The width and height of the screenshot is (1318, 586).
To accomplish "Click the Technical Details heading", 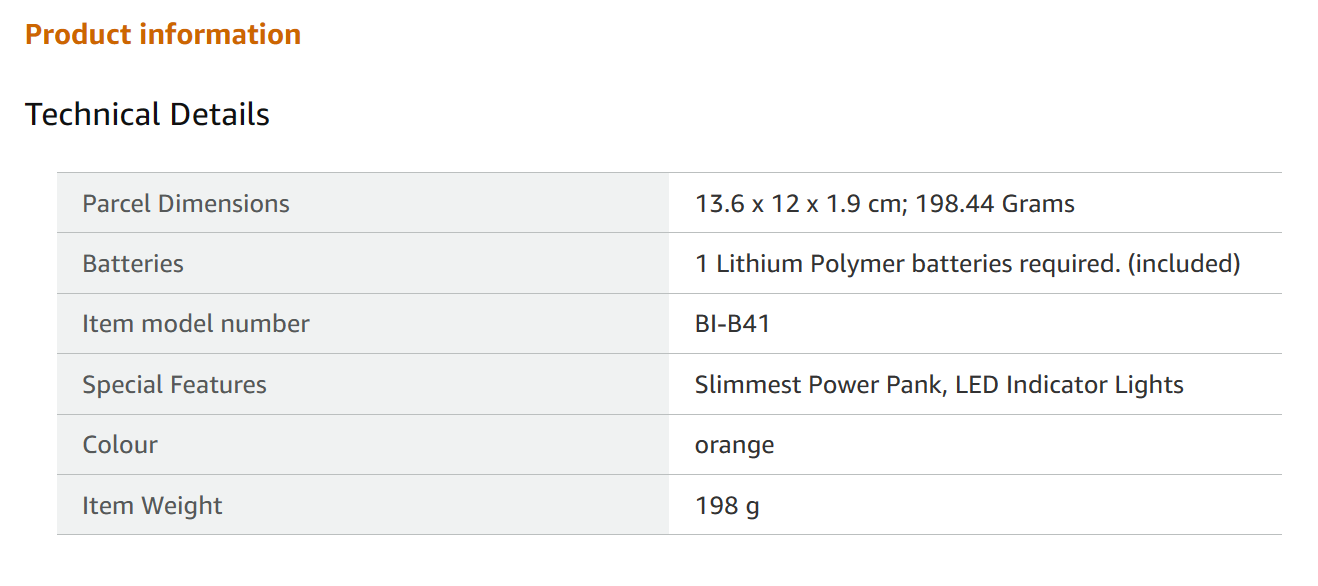I will click(147, 115).
